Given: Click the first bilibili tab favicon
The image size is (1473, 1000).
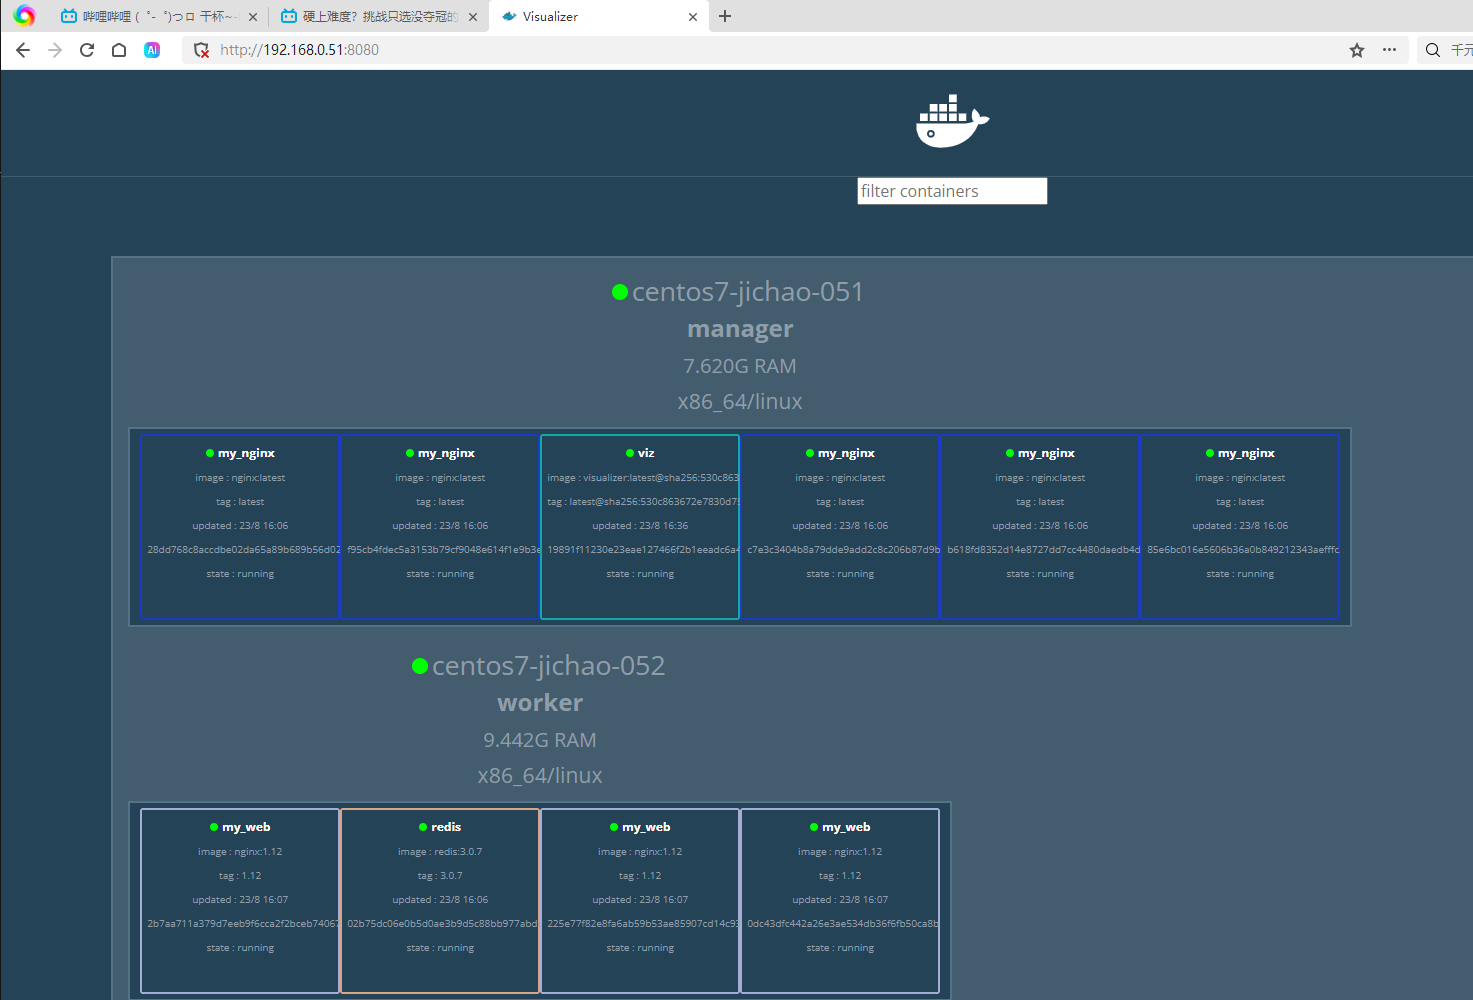Looking at the screenshot, I should coord(68,16).
